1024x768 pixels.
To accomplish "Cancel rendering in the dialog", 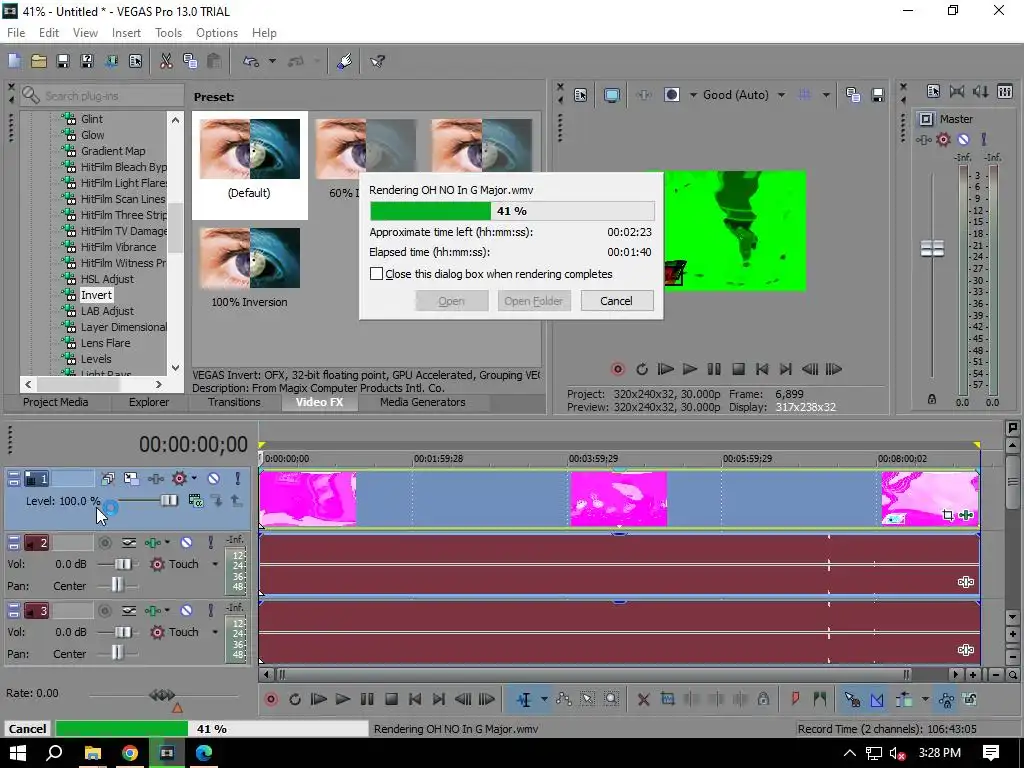I will point(616,301).
